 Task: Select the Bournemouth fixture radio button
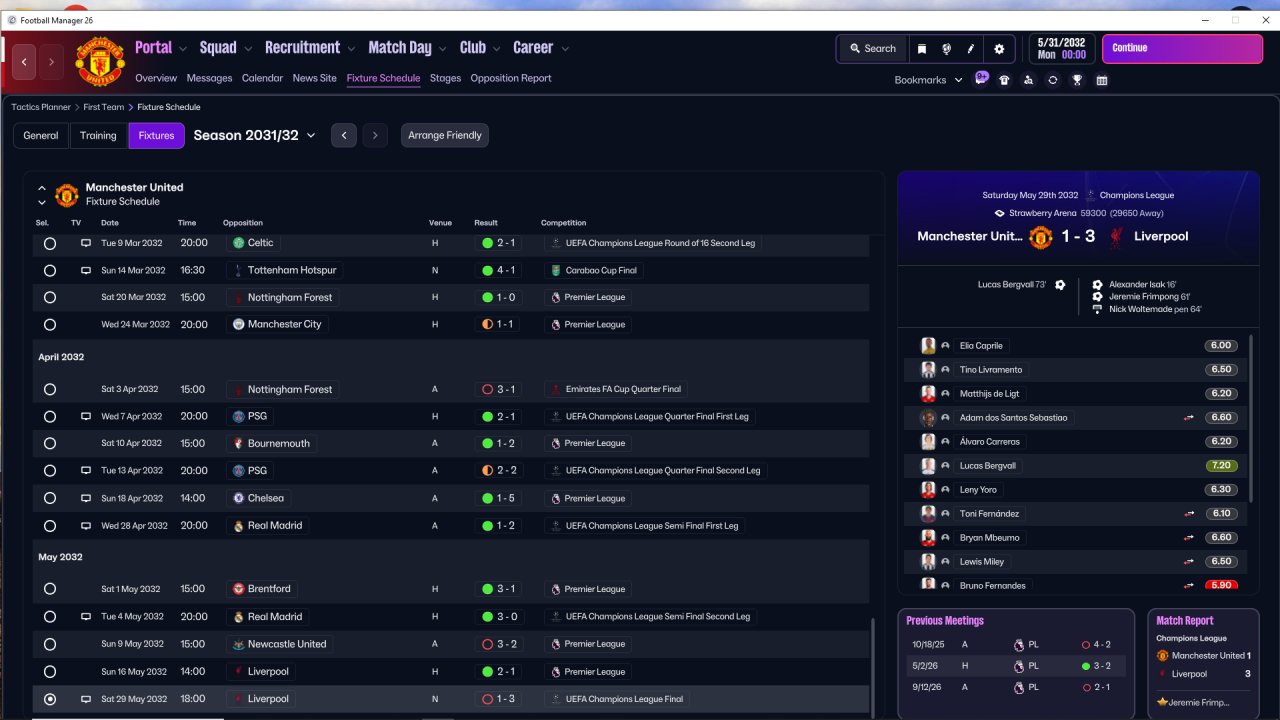(50, 443)
